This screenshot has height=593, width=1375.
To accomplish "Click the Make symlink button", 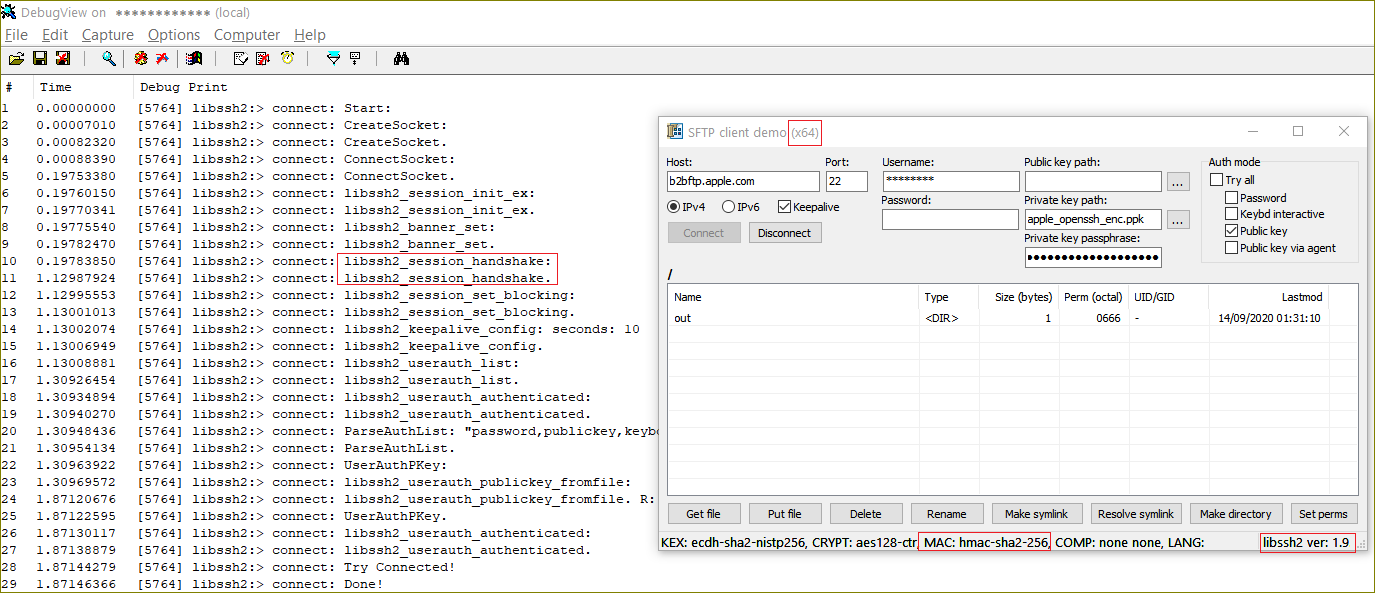I will click(1037, 514).
